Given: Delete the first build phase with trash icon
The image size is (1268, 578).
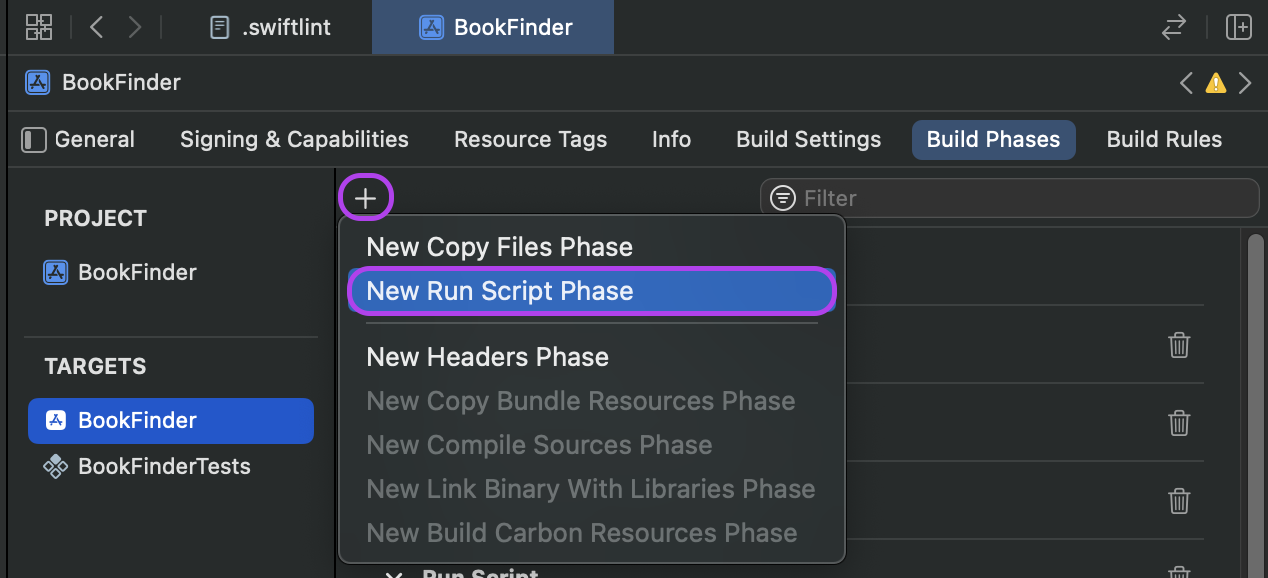Looking at the screenshot, I should coord(1179,345).
